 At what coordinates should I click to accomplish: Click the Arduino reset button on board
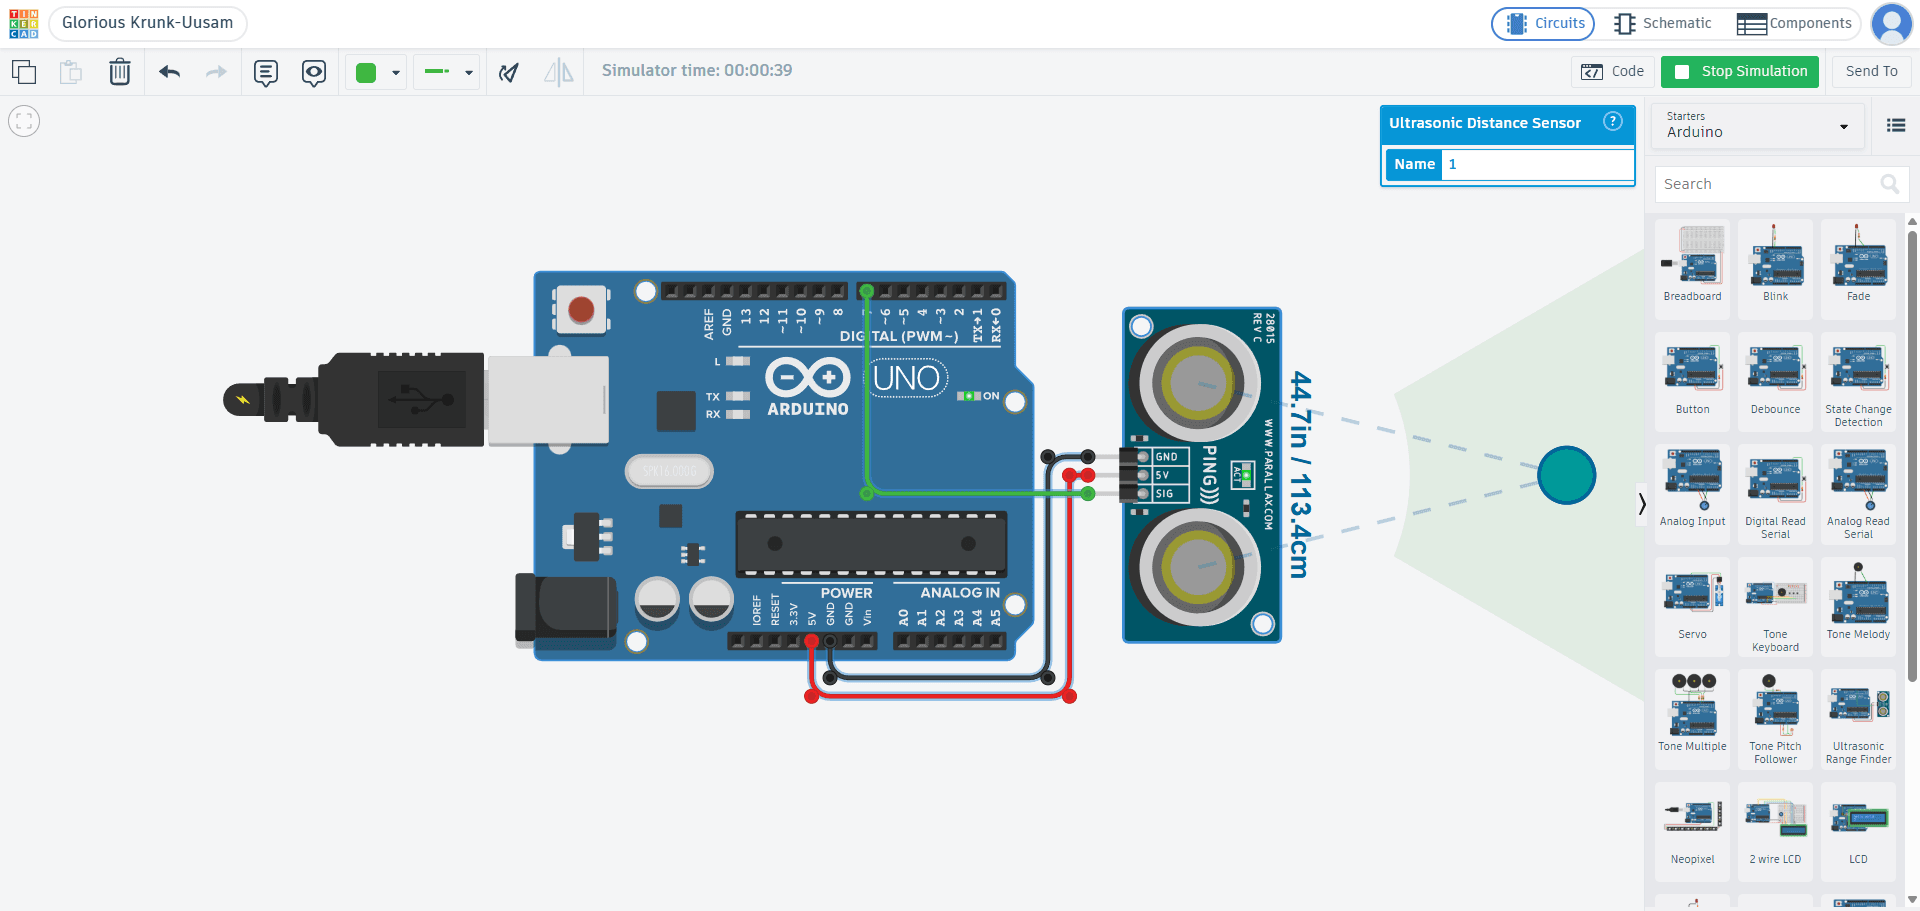(x=581, y=310)
